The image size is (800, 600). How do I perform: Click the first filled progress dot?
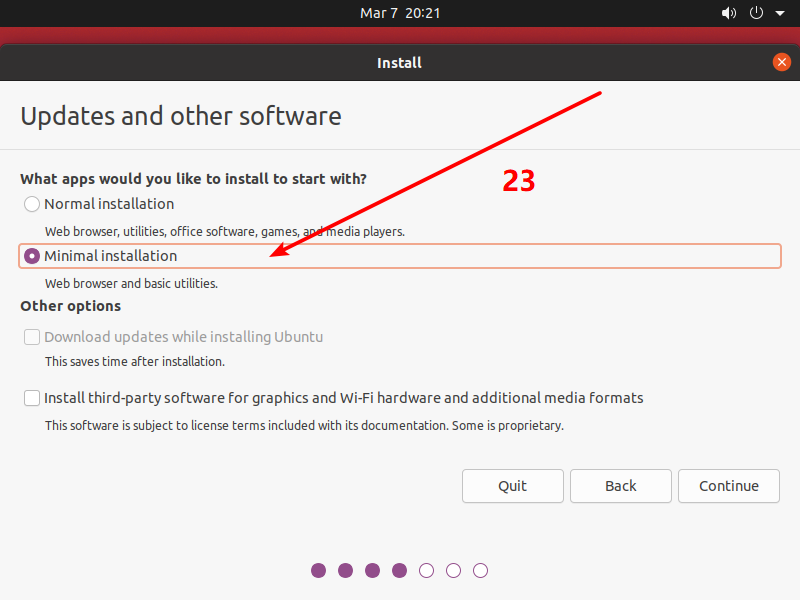[318, 570]
